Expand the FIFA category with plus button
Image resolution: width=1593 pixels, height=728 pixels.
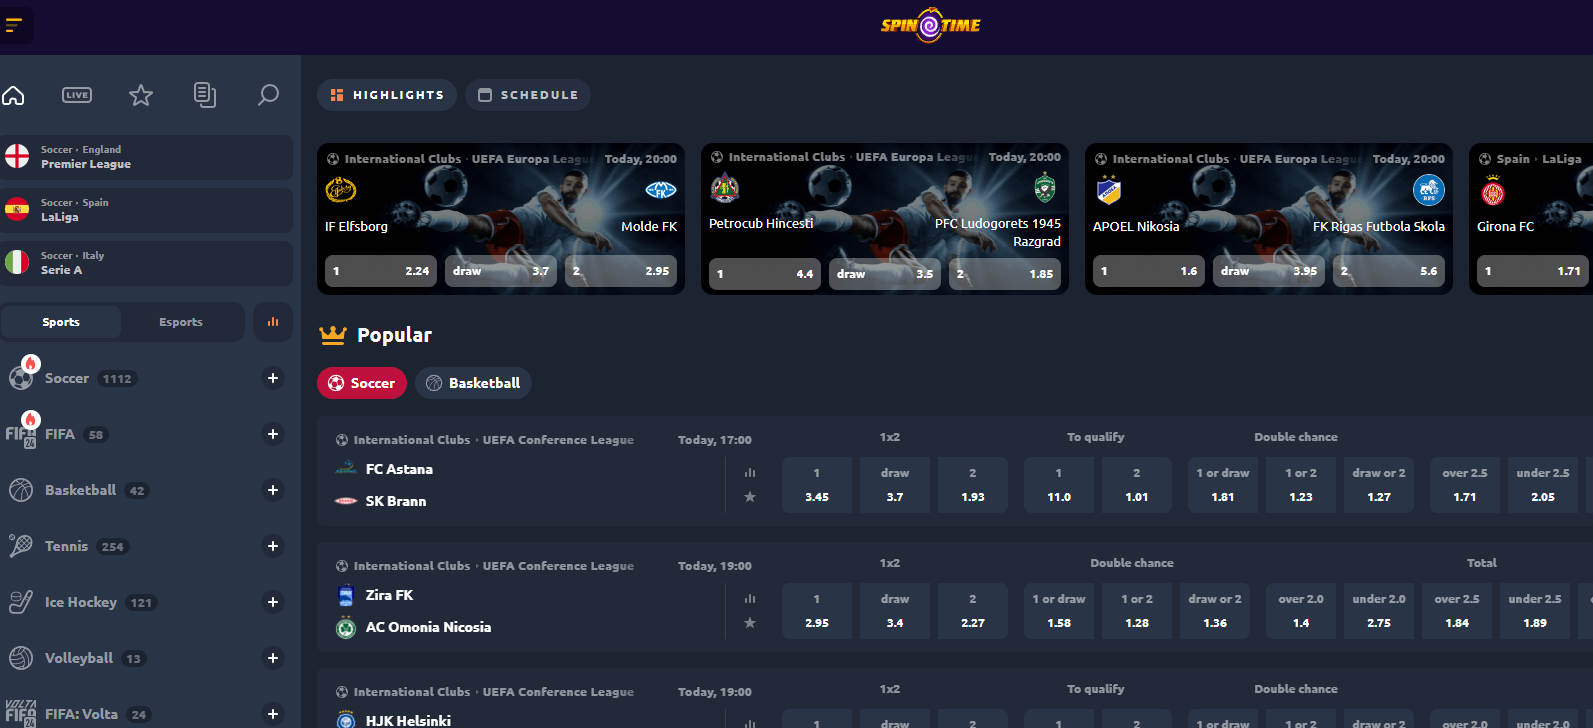click(273, 434)
